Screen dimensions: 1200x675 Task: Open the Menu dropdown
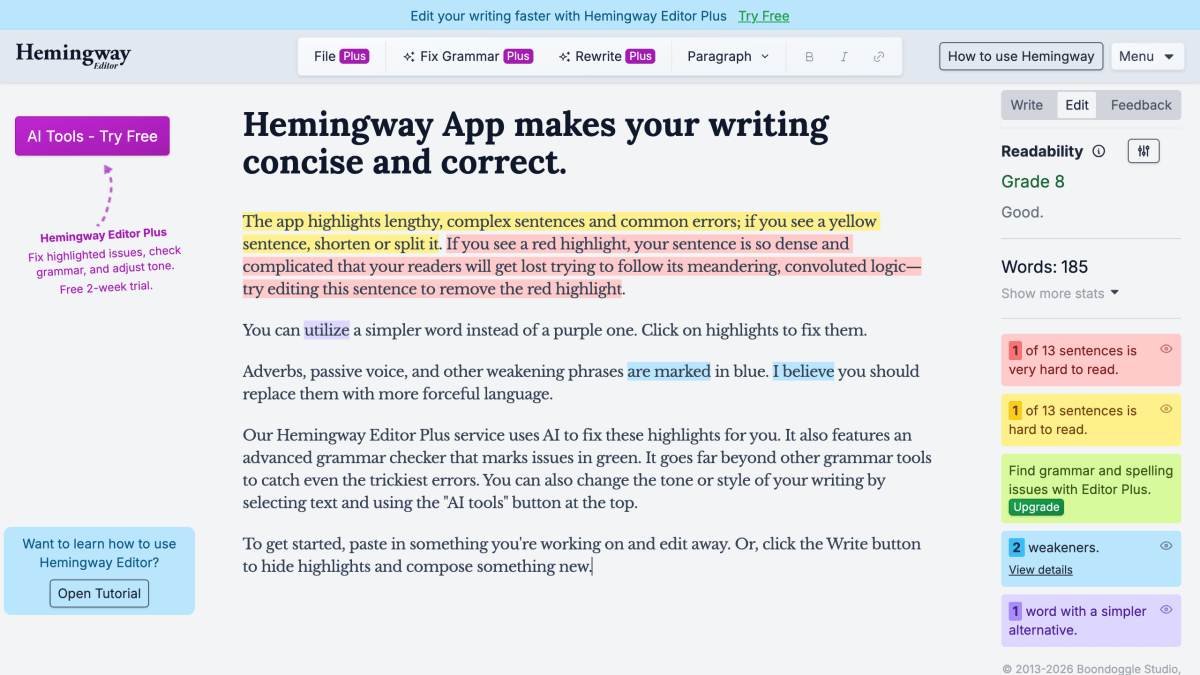click(x=1148, y=56)
